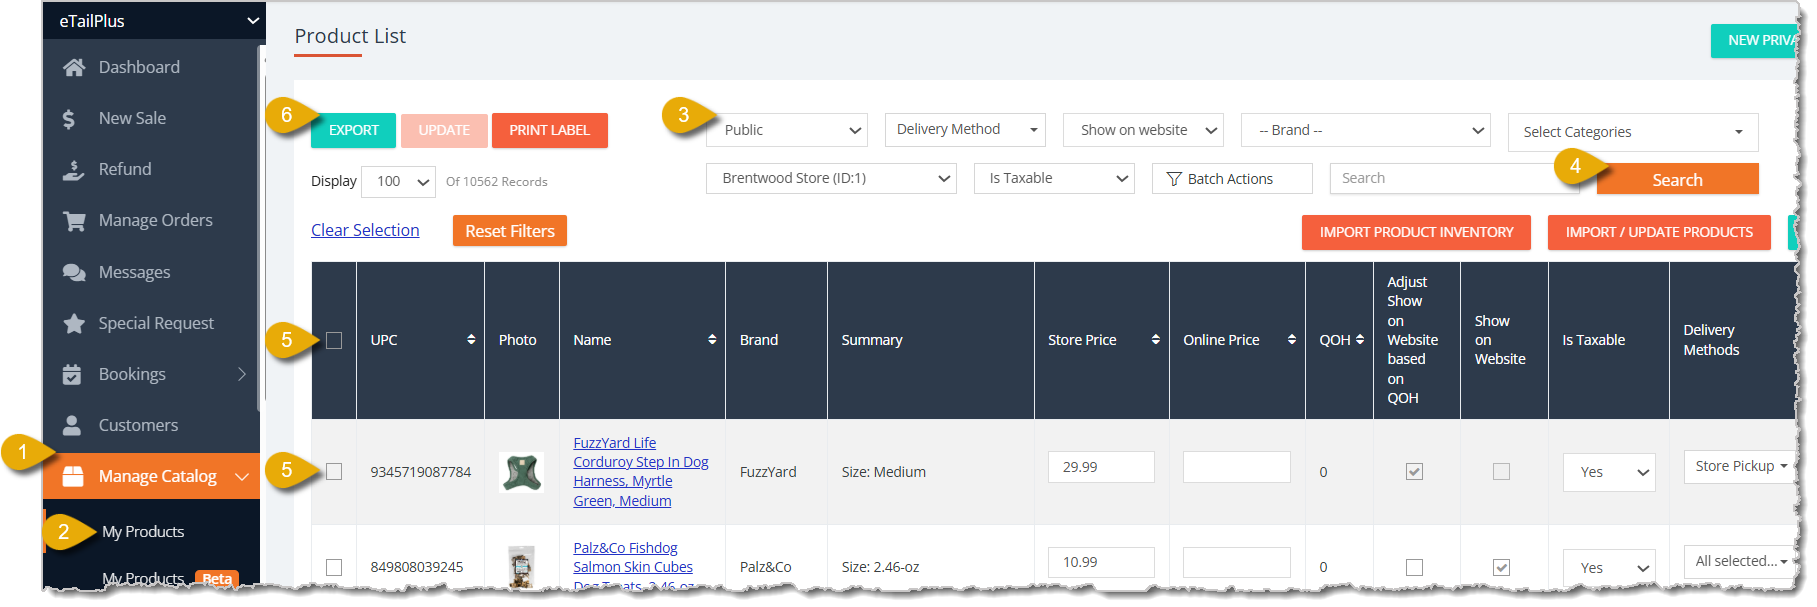Click the Reset Filters button
The image size is (1817, 607).
[509, 231]
